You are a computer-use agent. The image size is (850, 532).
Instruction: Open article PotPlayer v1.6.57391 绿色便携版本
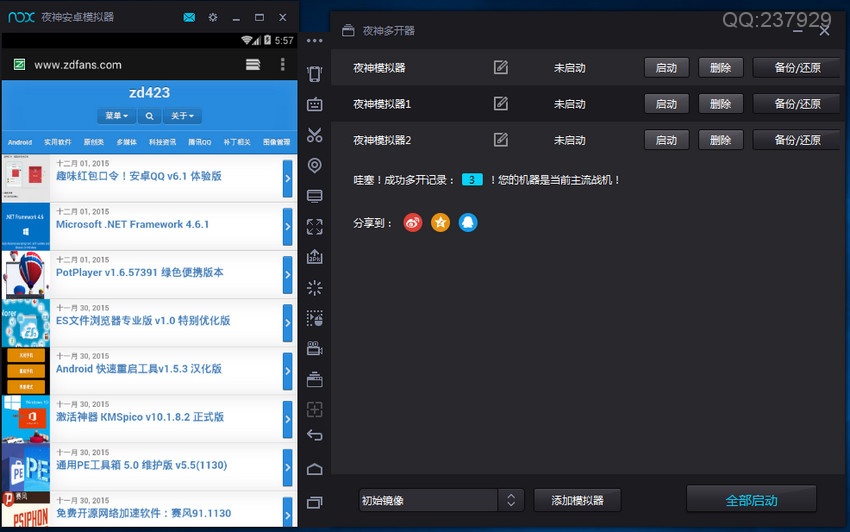tap(139, 272)
